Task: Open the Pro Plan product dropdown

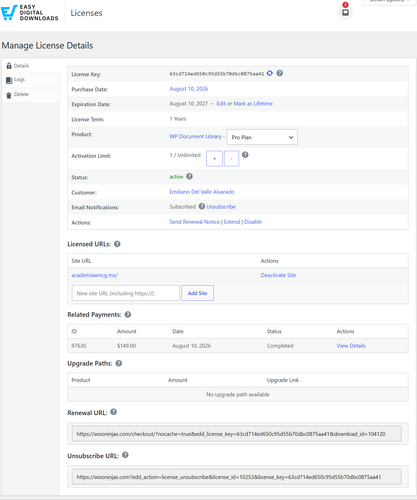Action: coord(262,137)
